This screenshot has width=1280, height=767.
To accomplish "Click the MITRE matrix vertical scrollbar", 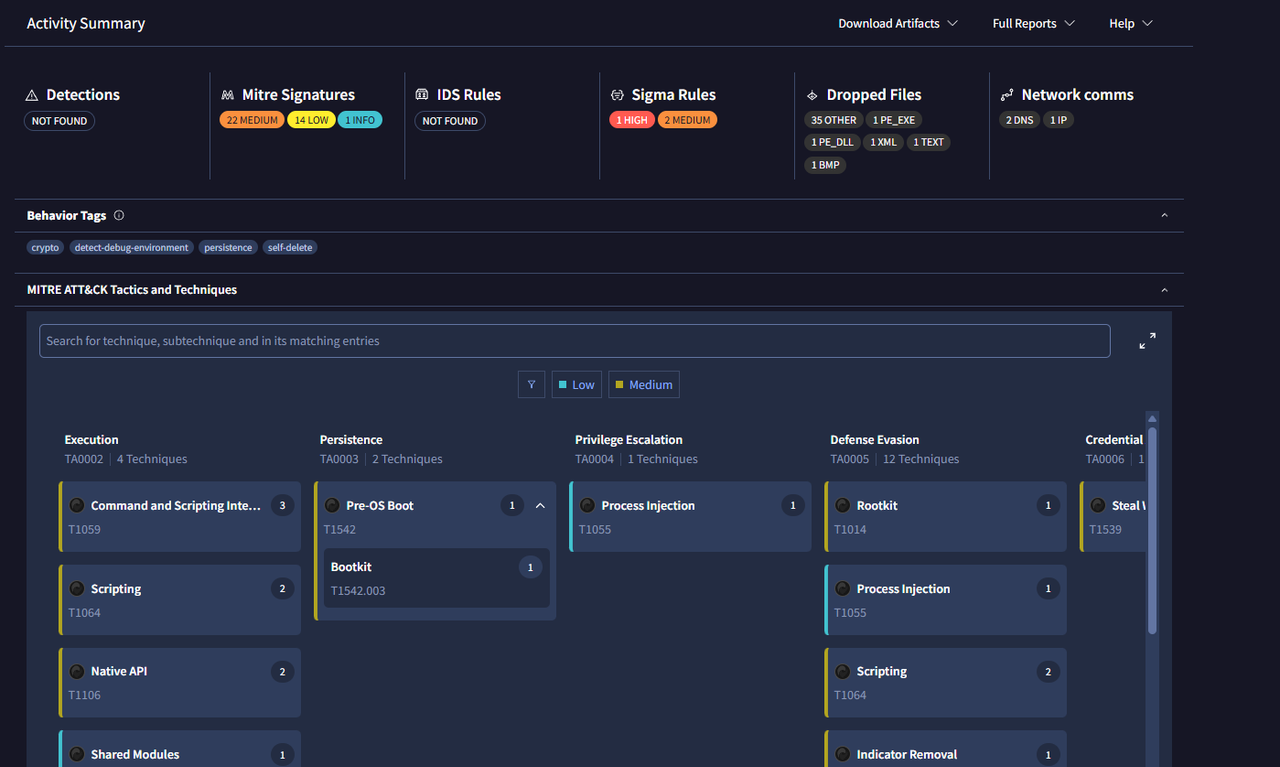I will point(1152,530).
